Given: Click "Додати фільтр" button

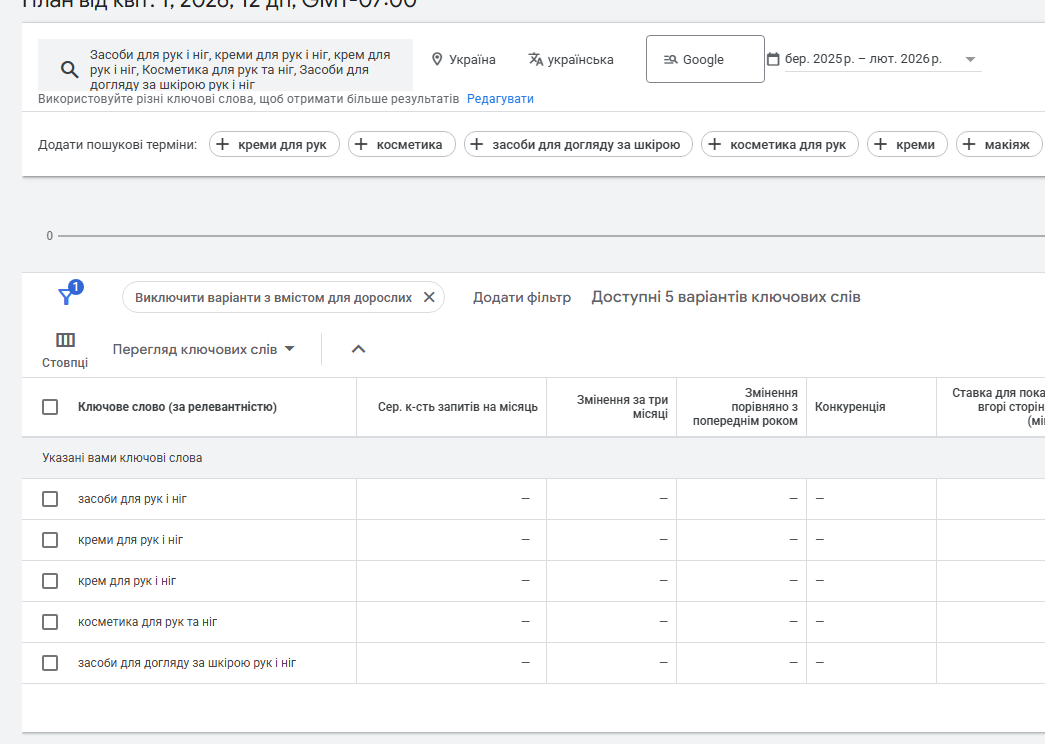Looking at the screenshot, I should click(x=522, y=297).
